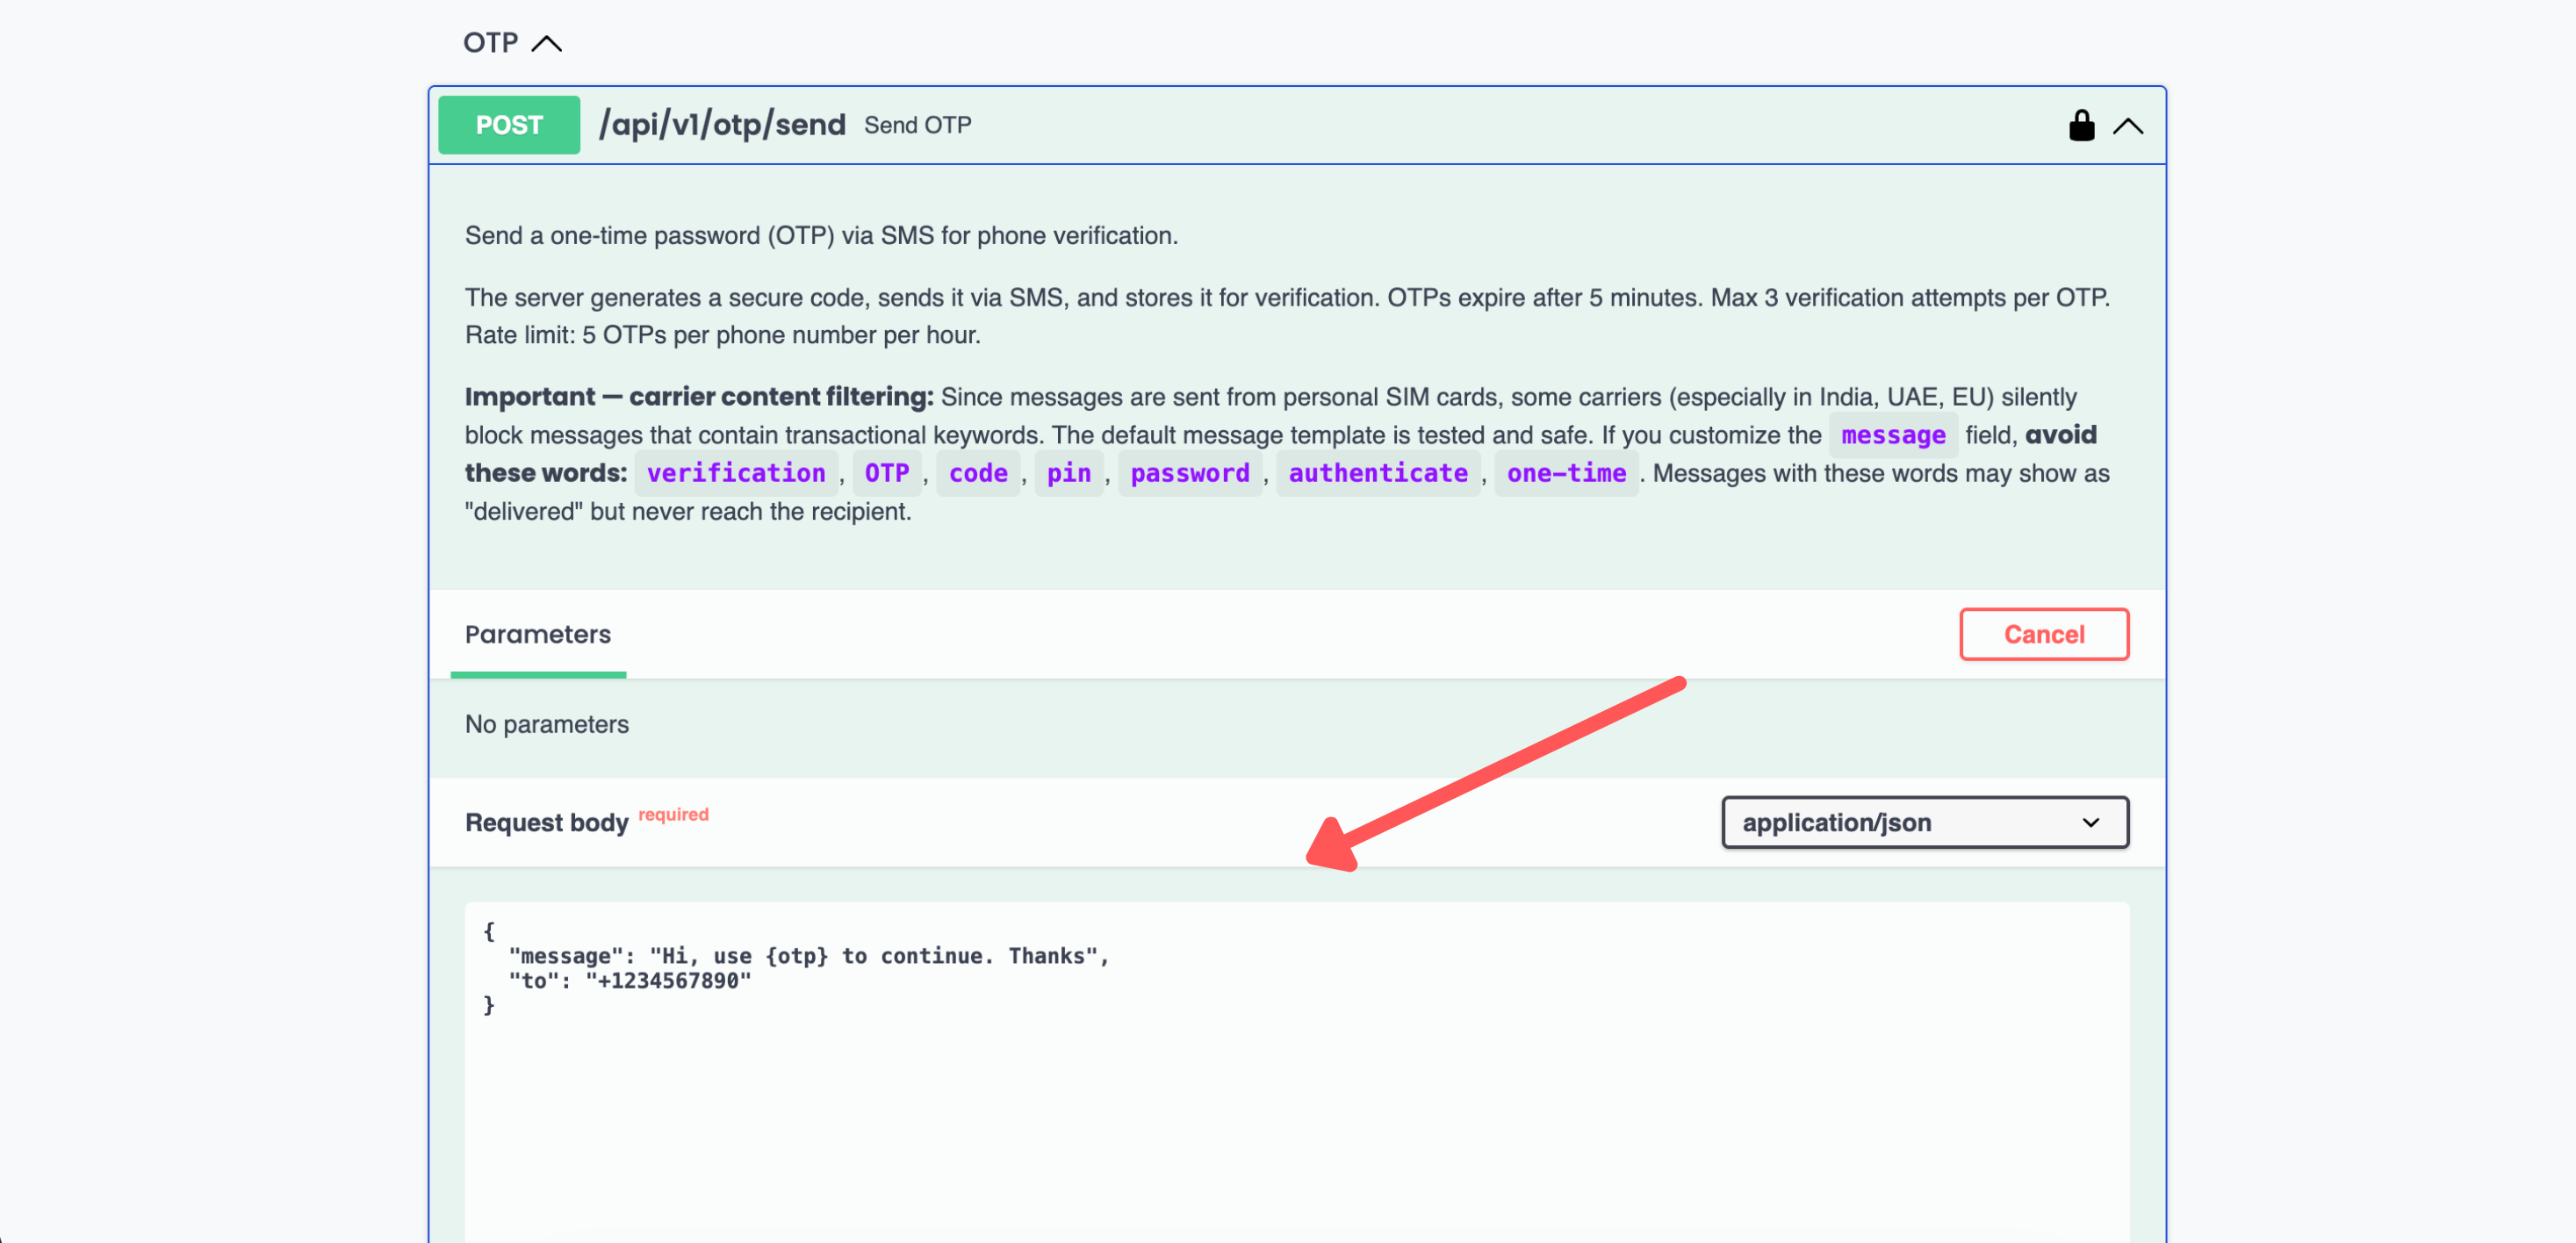This screenshot has width=2576, height=1243.
Task: Select the message field badge
Action: tap(1893, 435)
